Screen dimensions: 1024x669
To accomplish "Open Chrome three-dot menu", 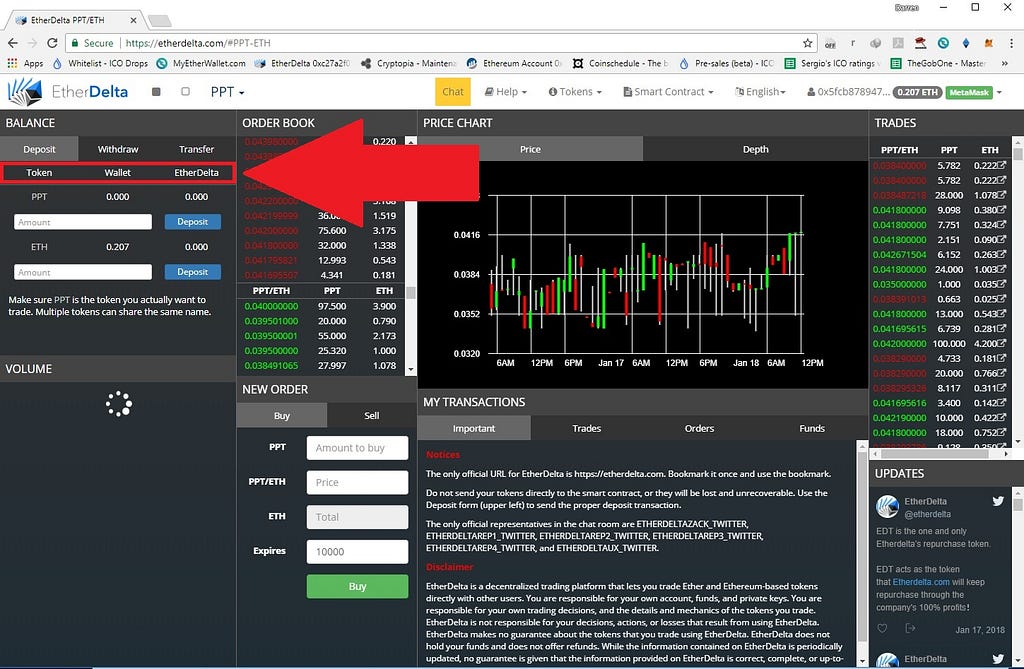I will click(1012, 43).
